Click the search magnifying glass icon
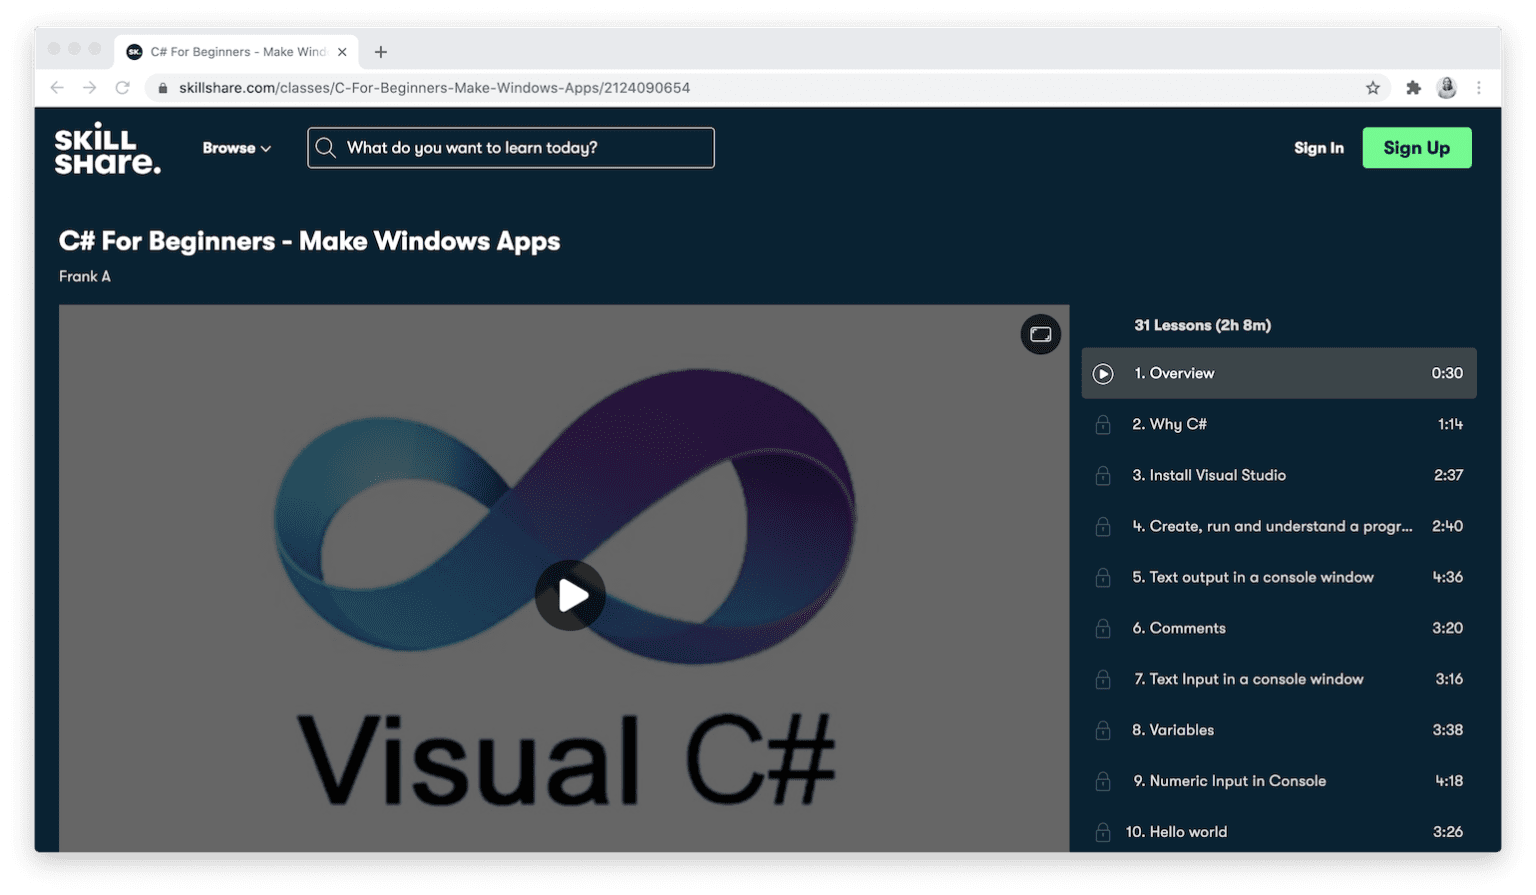The width and height of the screenshot is (1536, 895). click(326, 147)
